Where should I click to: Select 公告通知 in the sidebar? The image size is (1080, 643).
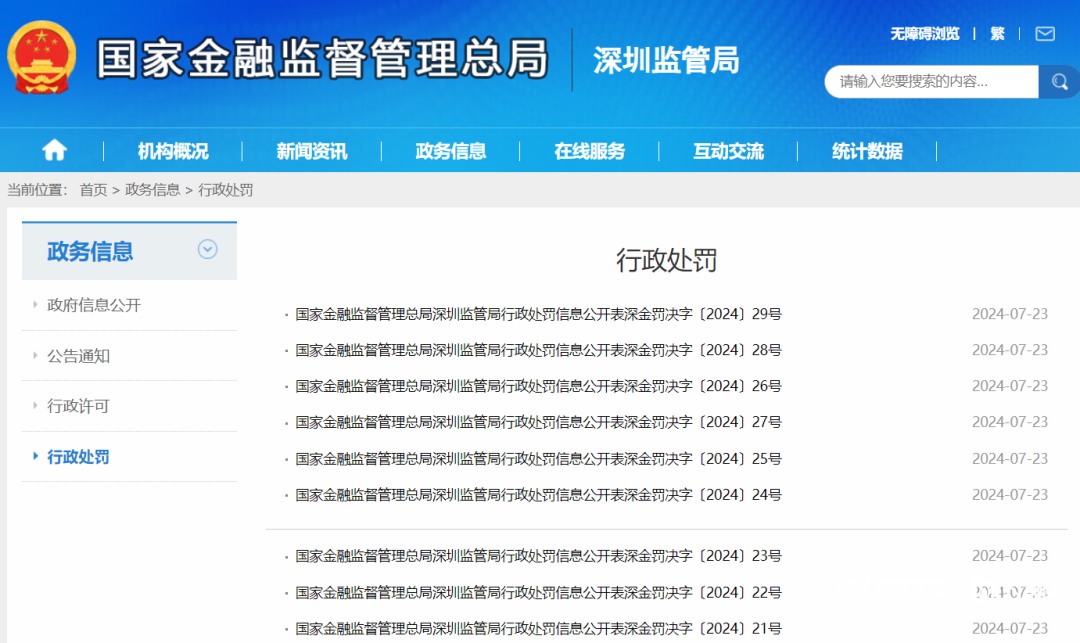78,356
